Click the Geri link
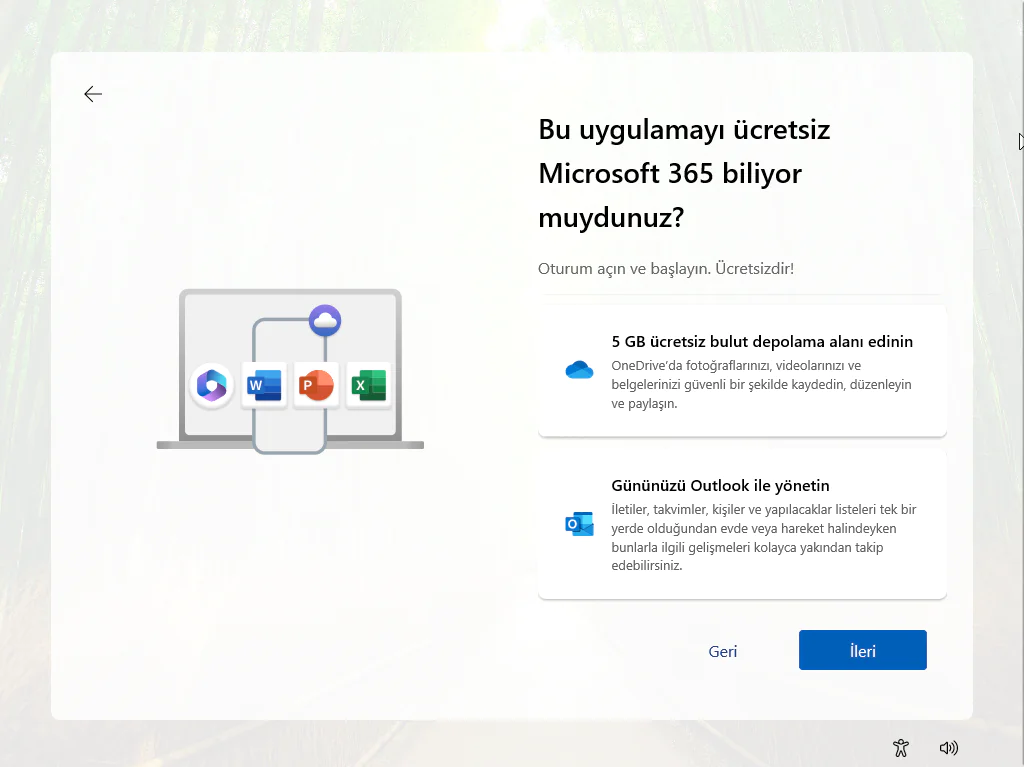 722,651
